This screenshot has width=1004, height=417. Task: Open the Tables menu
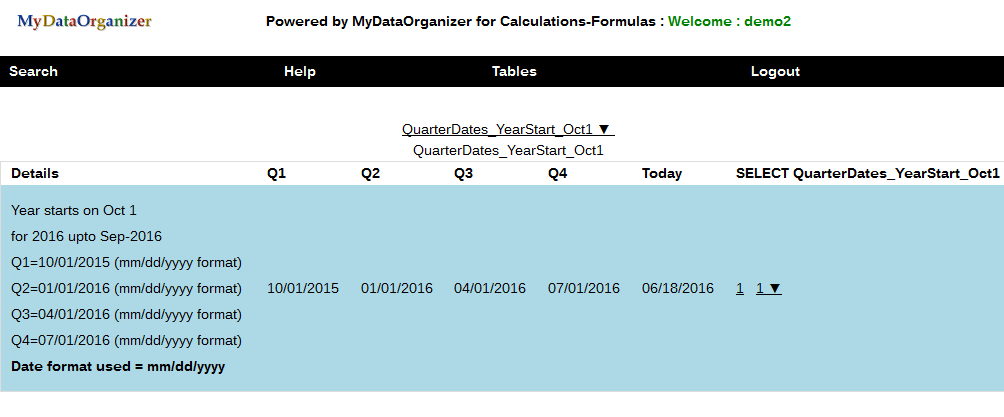[514, 71]
